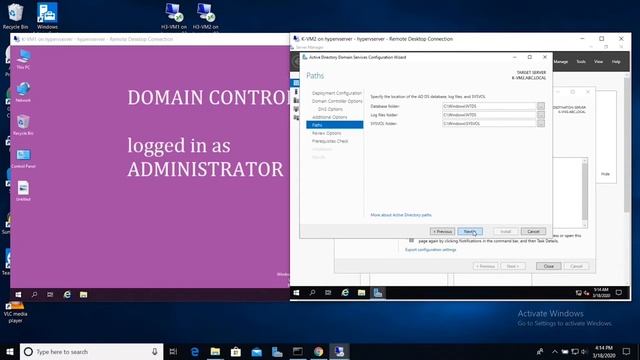Open search in K-VM1 taskbar
Image resolution: width=640 pixels, height=360 pixels.
pyautogui.click(x=35, y=294)
